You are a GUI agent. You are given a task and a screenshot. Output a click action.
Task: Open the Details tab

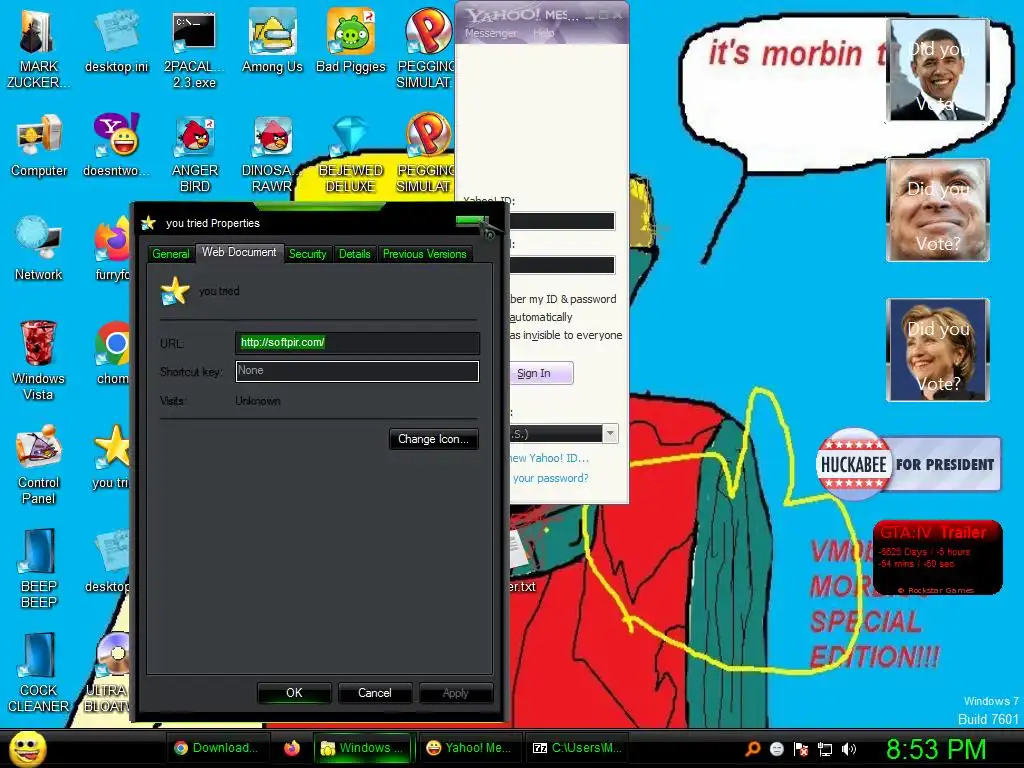click(355, 254)
